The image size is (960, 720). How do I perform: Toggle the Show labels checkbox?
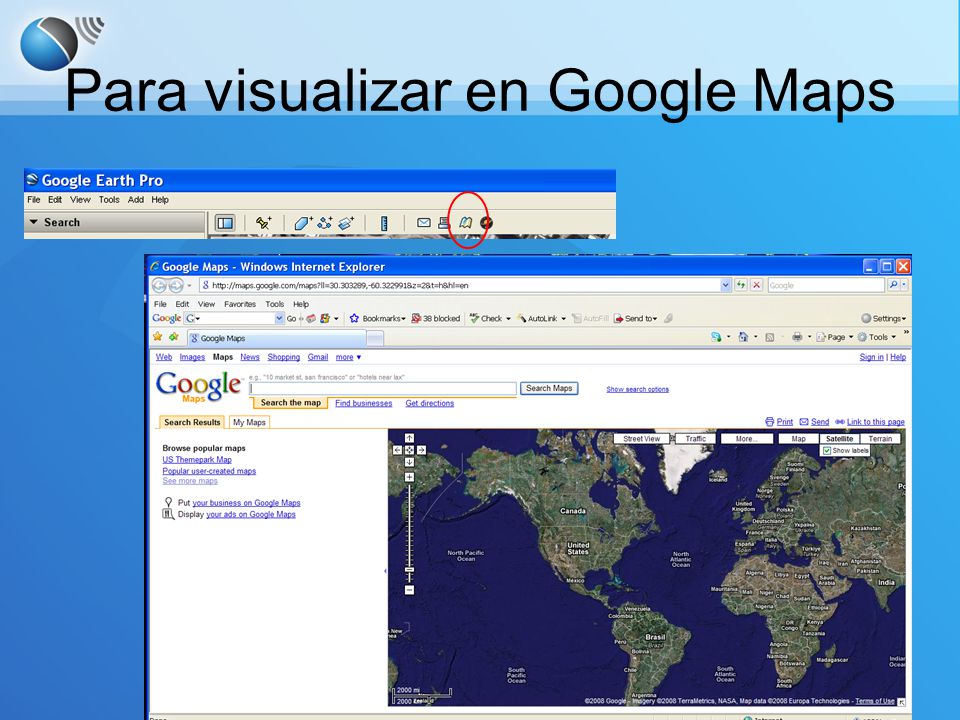827,451
